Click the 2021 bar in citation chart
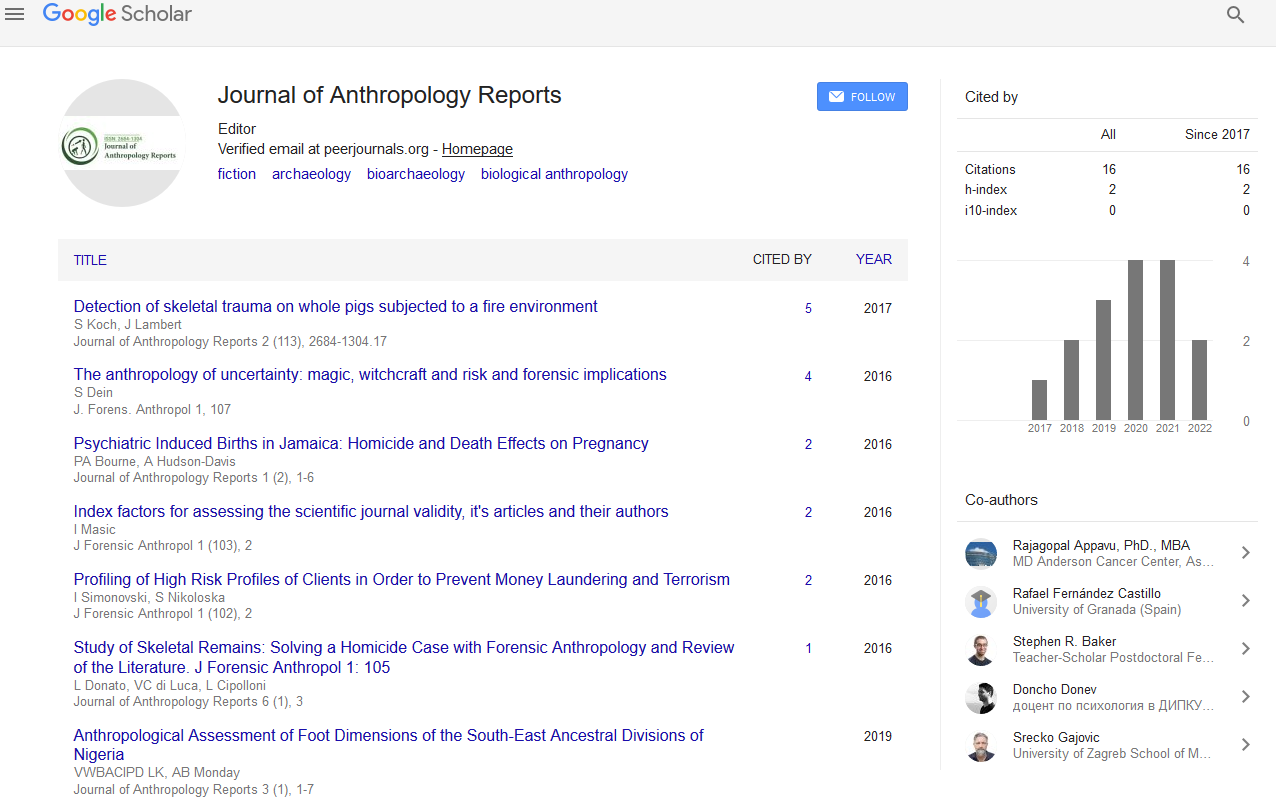Image resolution: width=1276 pixels, height=810 pixels. click(1167, 340)
